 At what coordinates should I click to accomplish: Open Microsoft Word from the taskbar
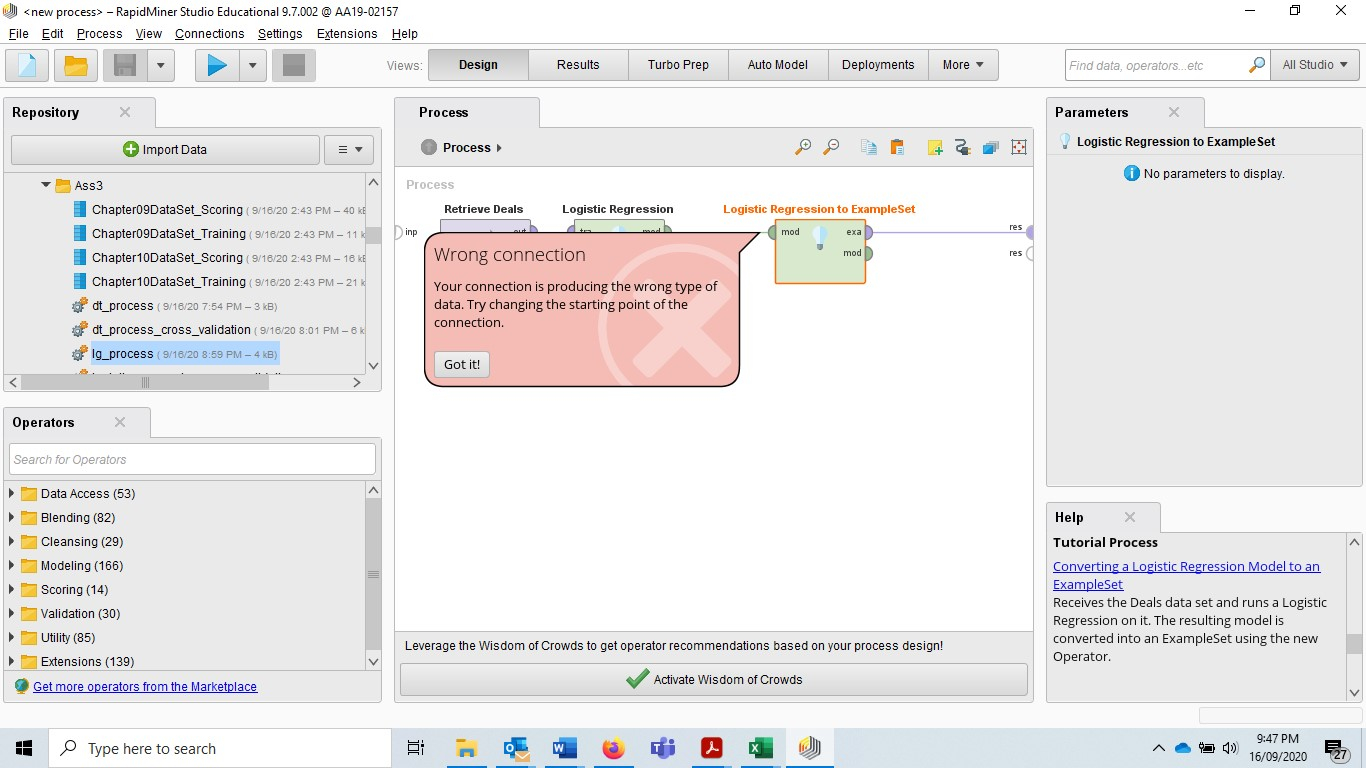[564, 748]
